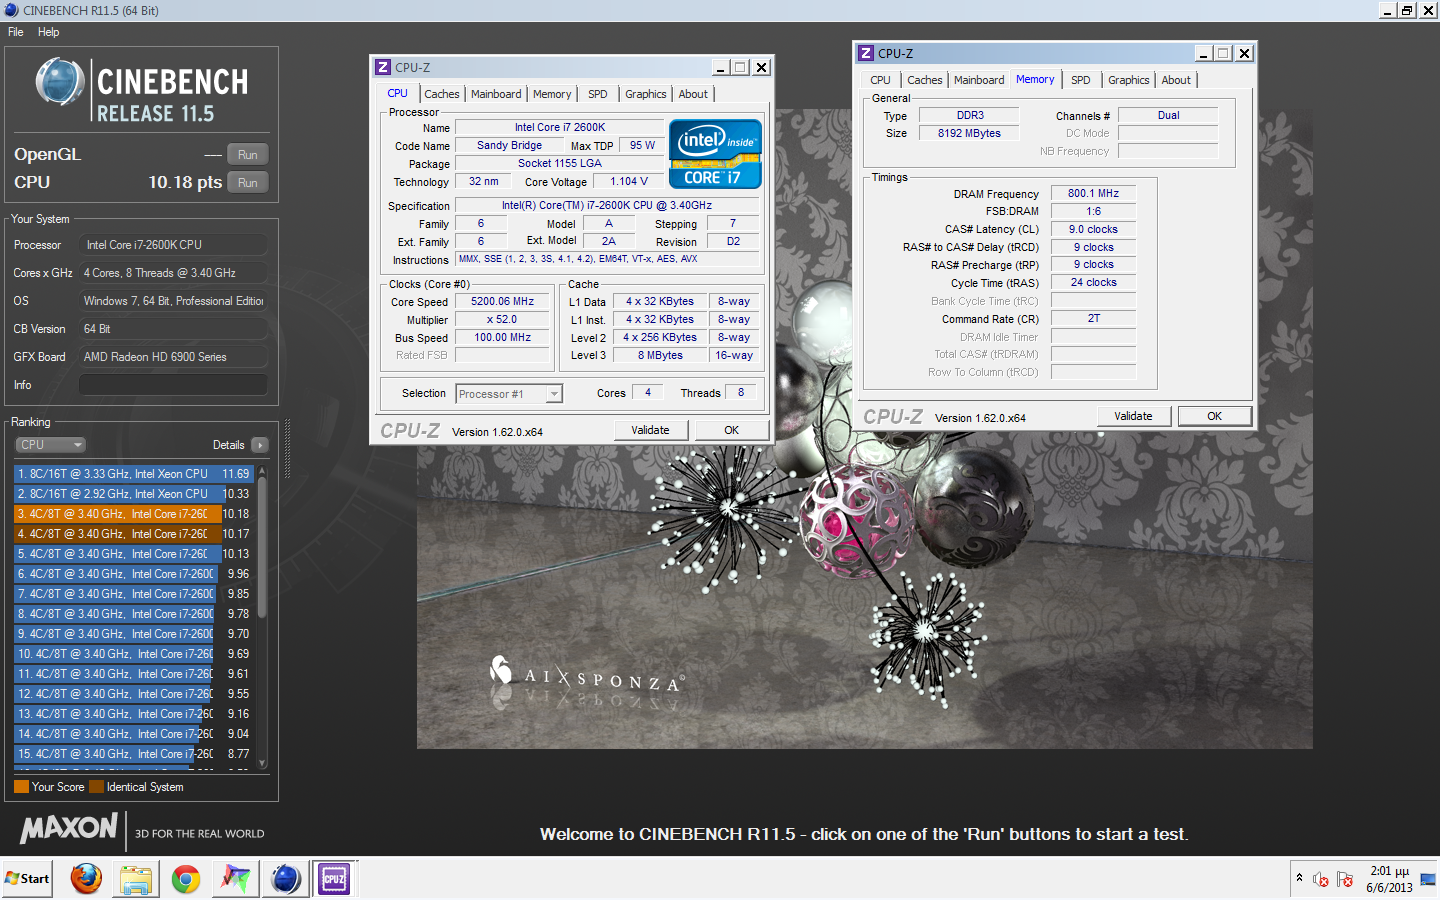Open the CPU ranking type dropdown
Image resolution: width=1440 pixels, height=901 pixels.
coord(50,445)
